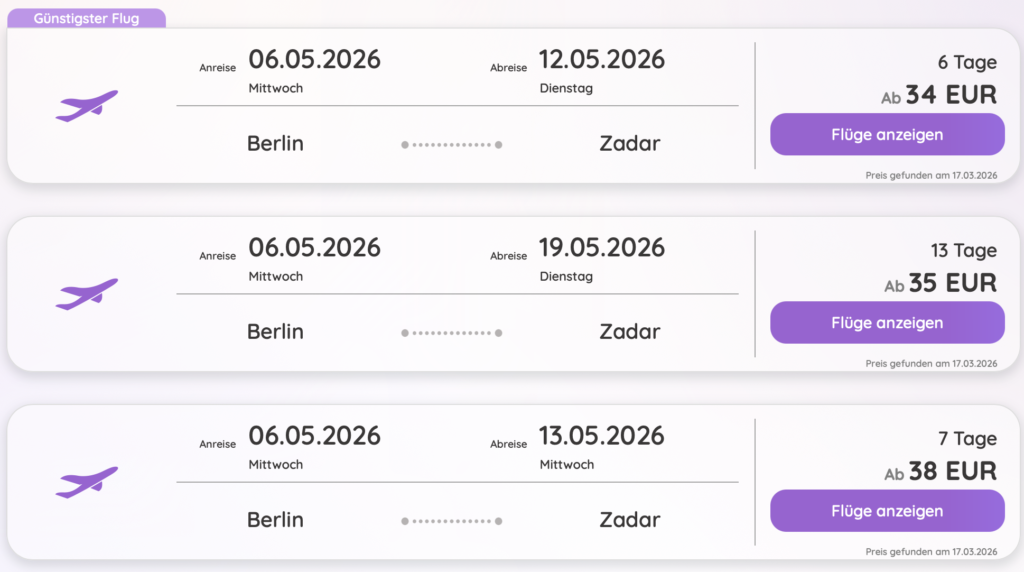
Task: Show flights for the 38 EUR offer
Action: coord(886,510)
